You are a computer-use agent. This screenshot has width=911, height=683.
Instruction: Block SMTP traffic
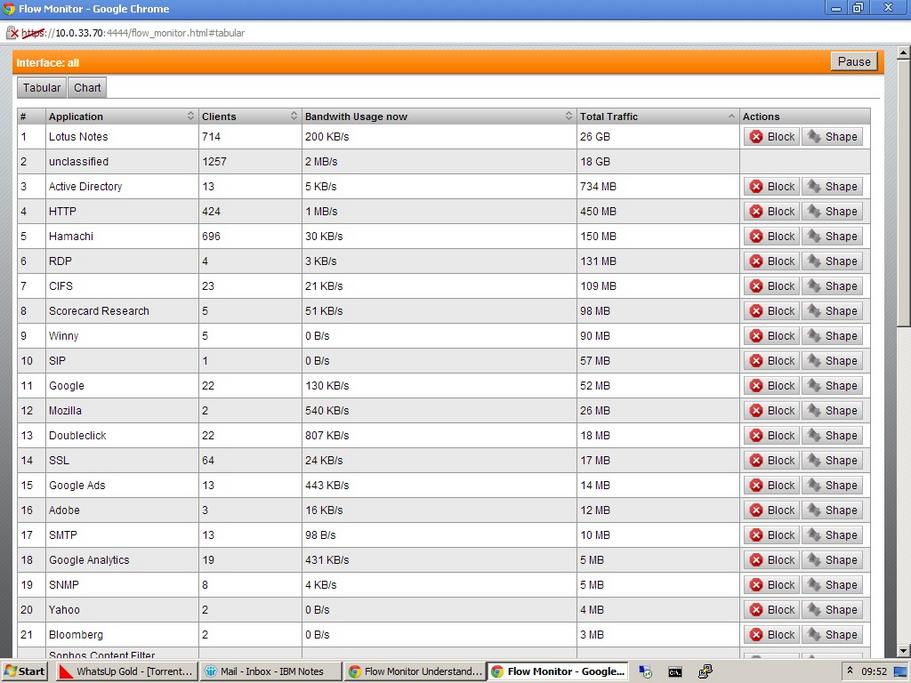click(x=772, y=535)
